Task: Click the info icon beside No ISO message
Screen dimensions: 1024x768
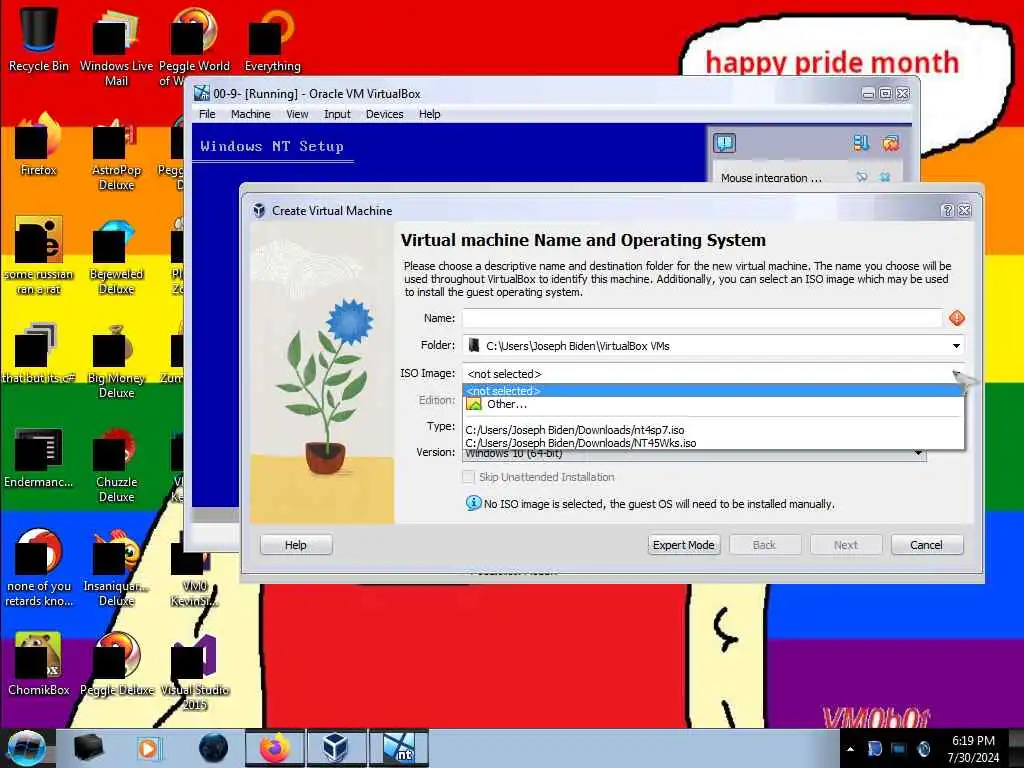Action: coord(473,504)
